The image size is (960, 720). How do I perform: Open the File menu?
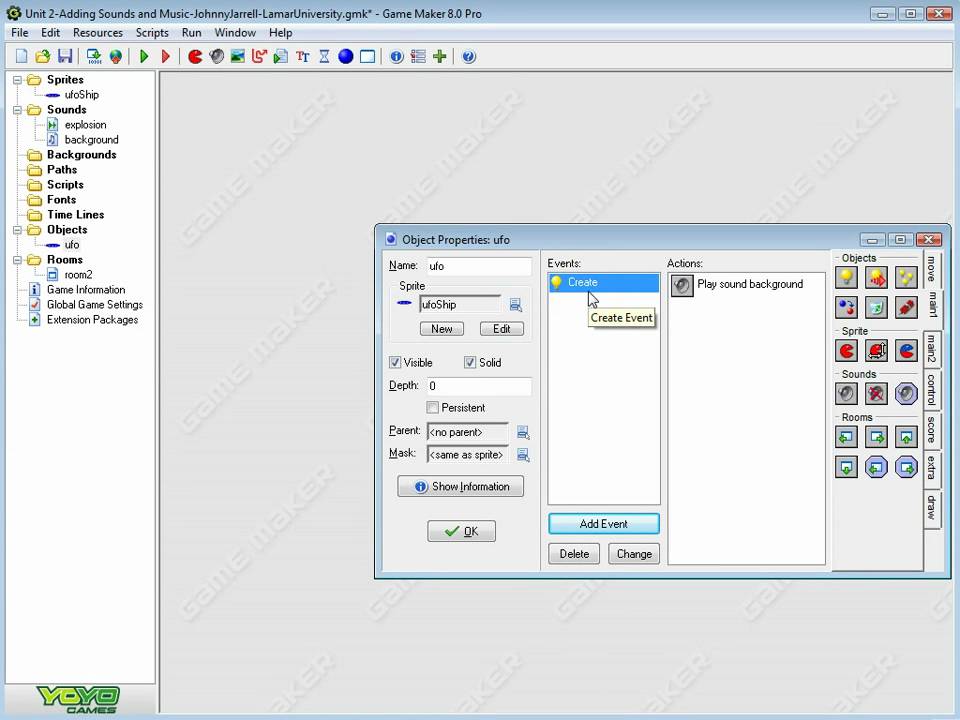(x=20, y=33)
